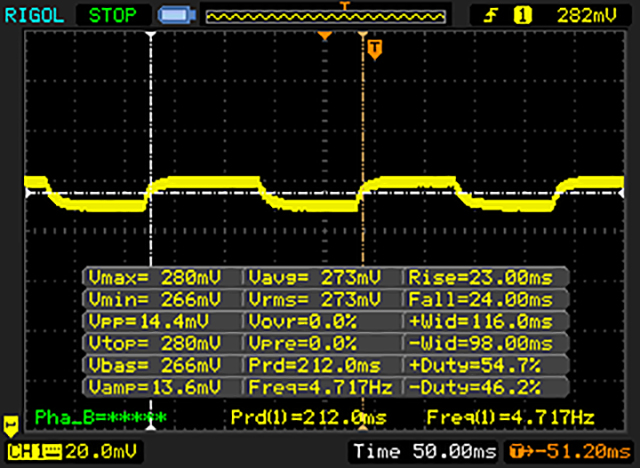Screen dimensions: 640x468
Task: Click the -Wid=98.00ms measurement
Action: point(480,344)
